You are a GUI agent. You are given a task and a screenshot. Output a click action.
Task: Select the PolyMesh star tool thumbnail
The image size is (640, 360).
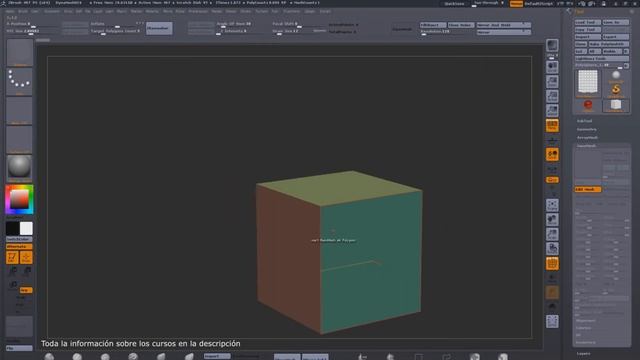click(x=588, y=83)
